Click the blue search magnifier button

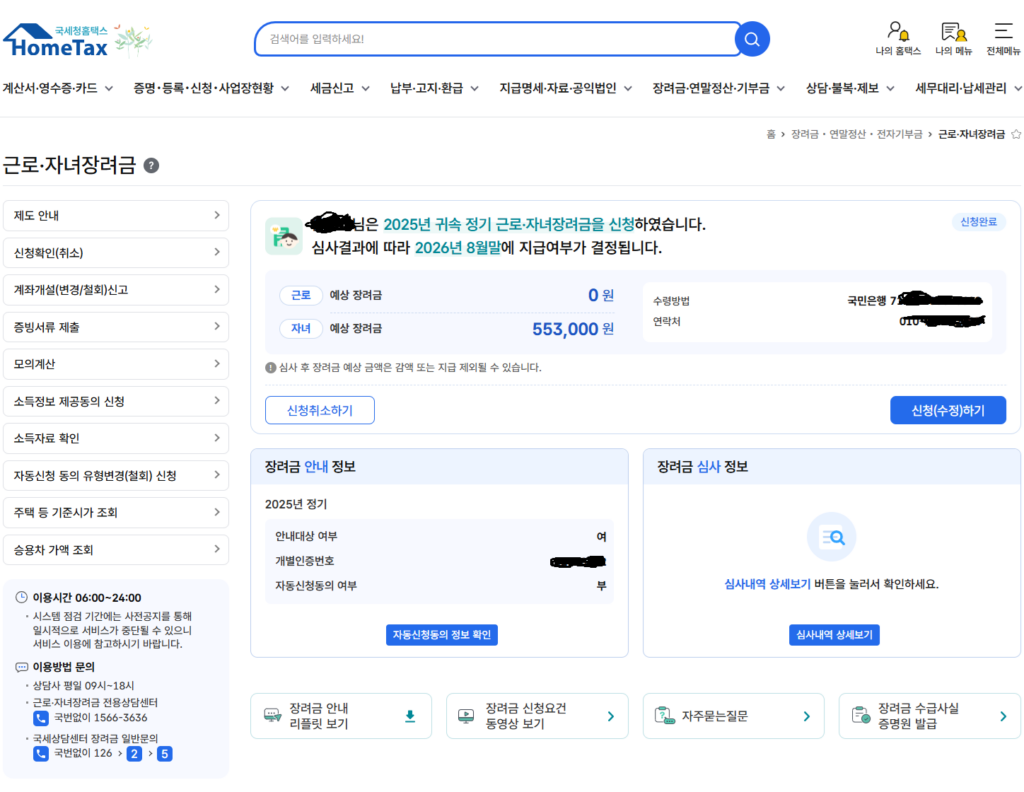pyautogui.click(x=752, y=39)
